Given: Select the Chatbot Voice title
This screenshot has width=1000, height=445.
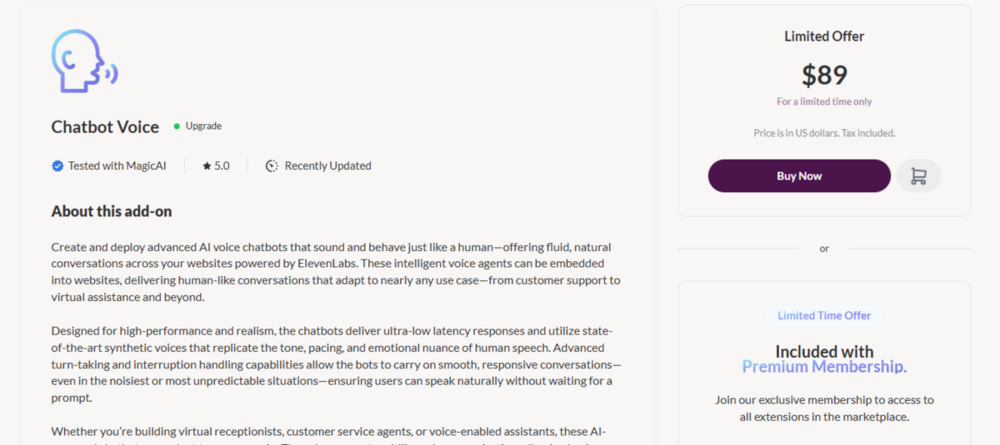Looking at the screenshot, I should tap(105, 127).
